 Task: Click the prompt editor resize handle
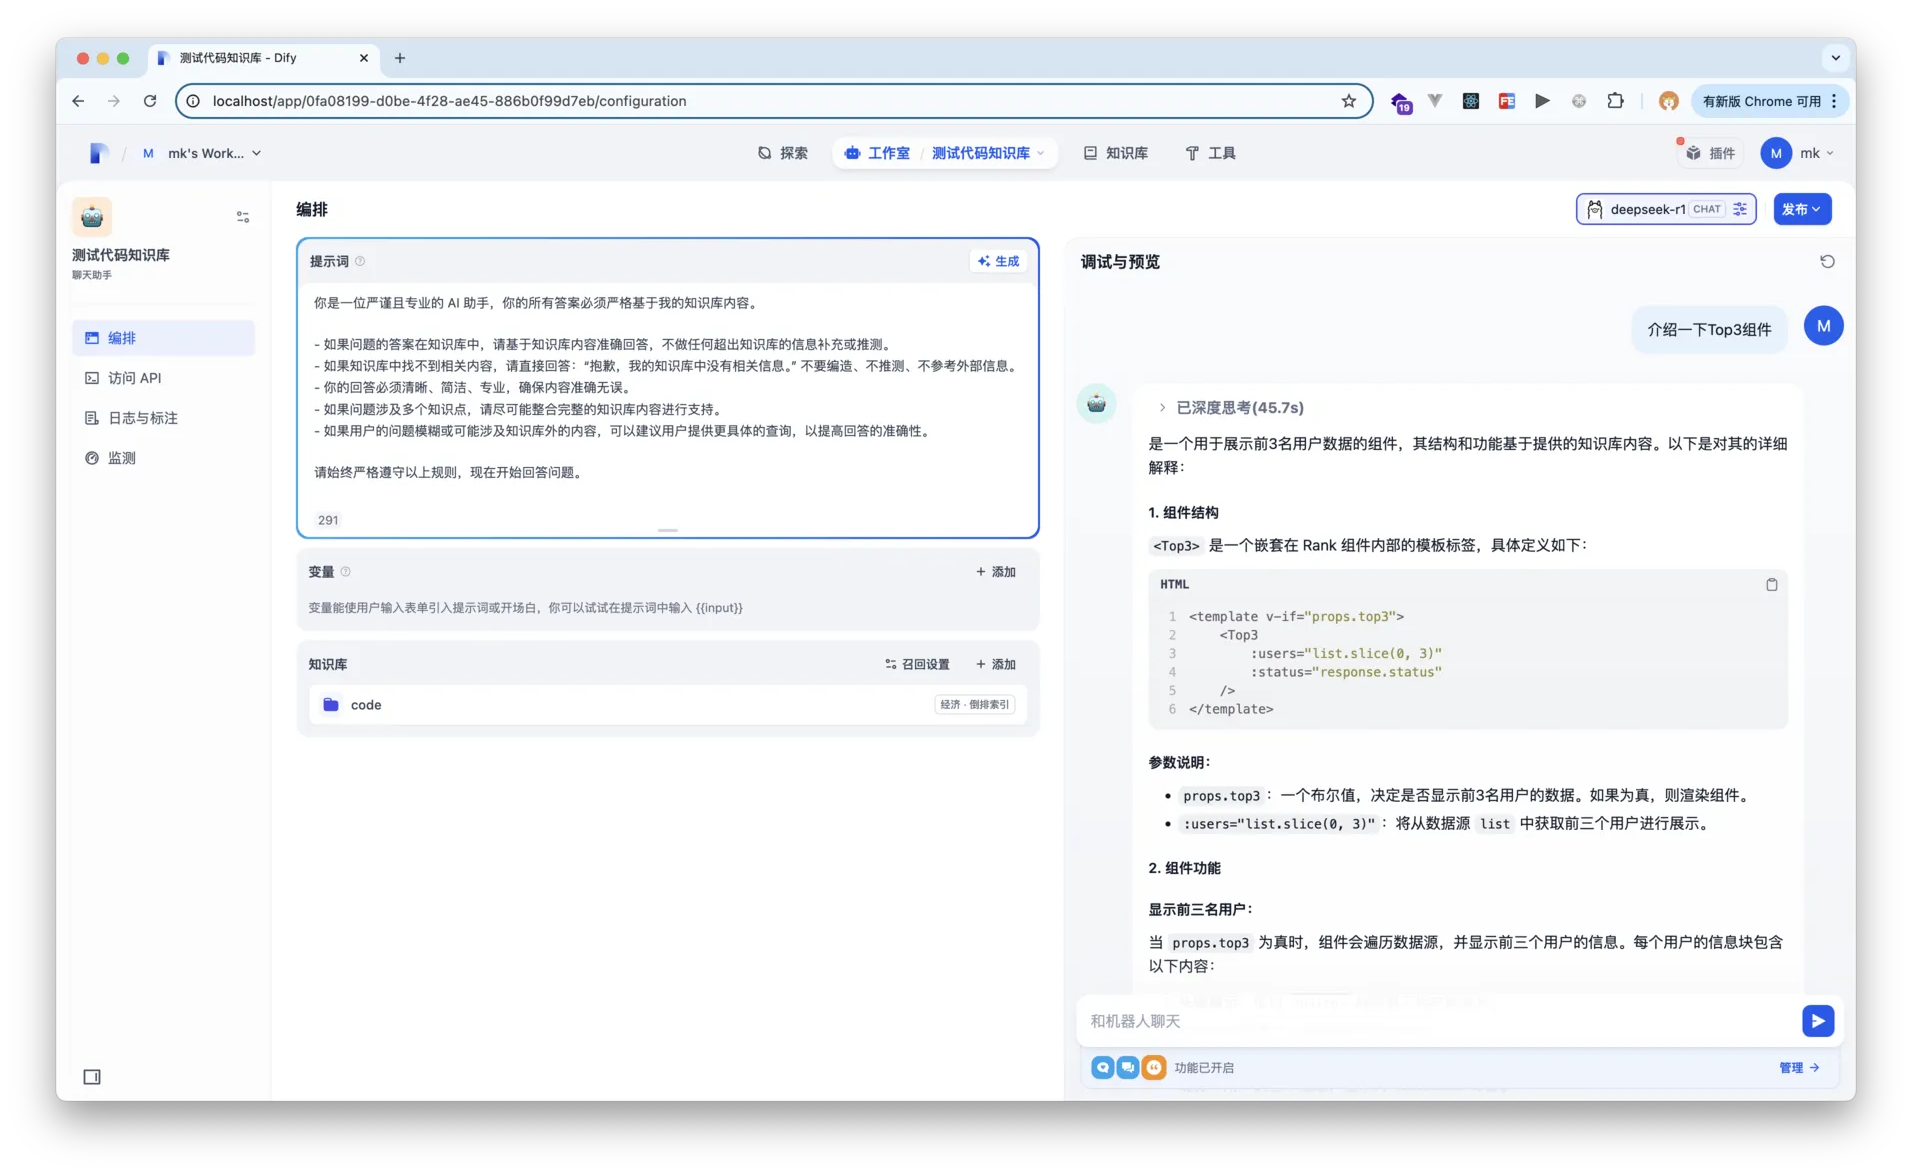(x=668, y=530)
